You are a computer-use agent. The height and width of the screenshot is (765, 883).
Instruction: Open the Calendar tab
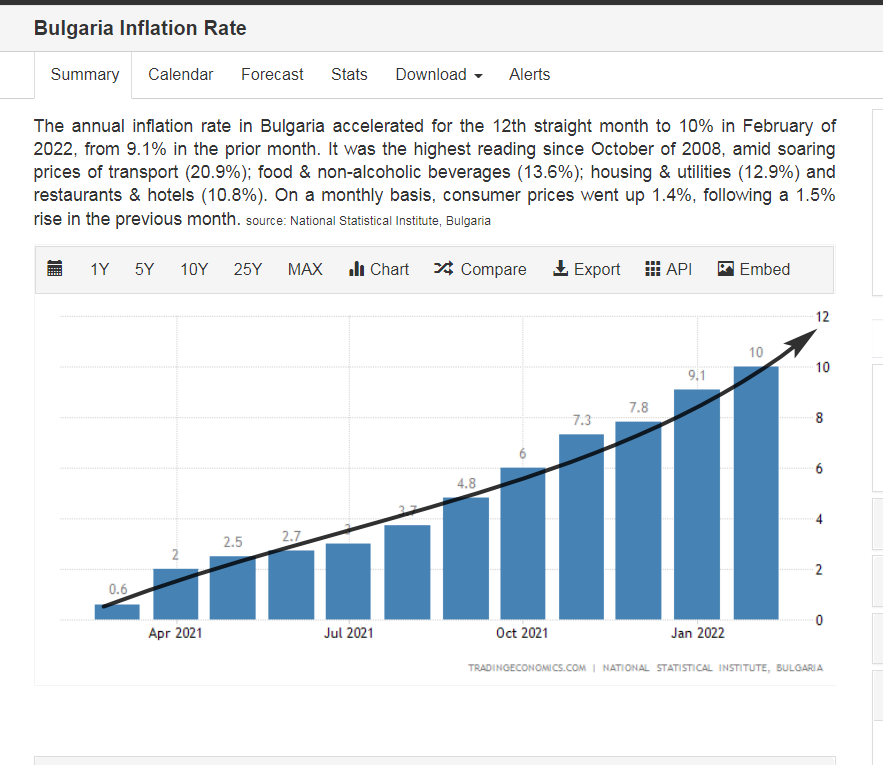(181, 75)
